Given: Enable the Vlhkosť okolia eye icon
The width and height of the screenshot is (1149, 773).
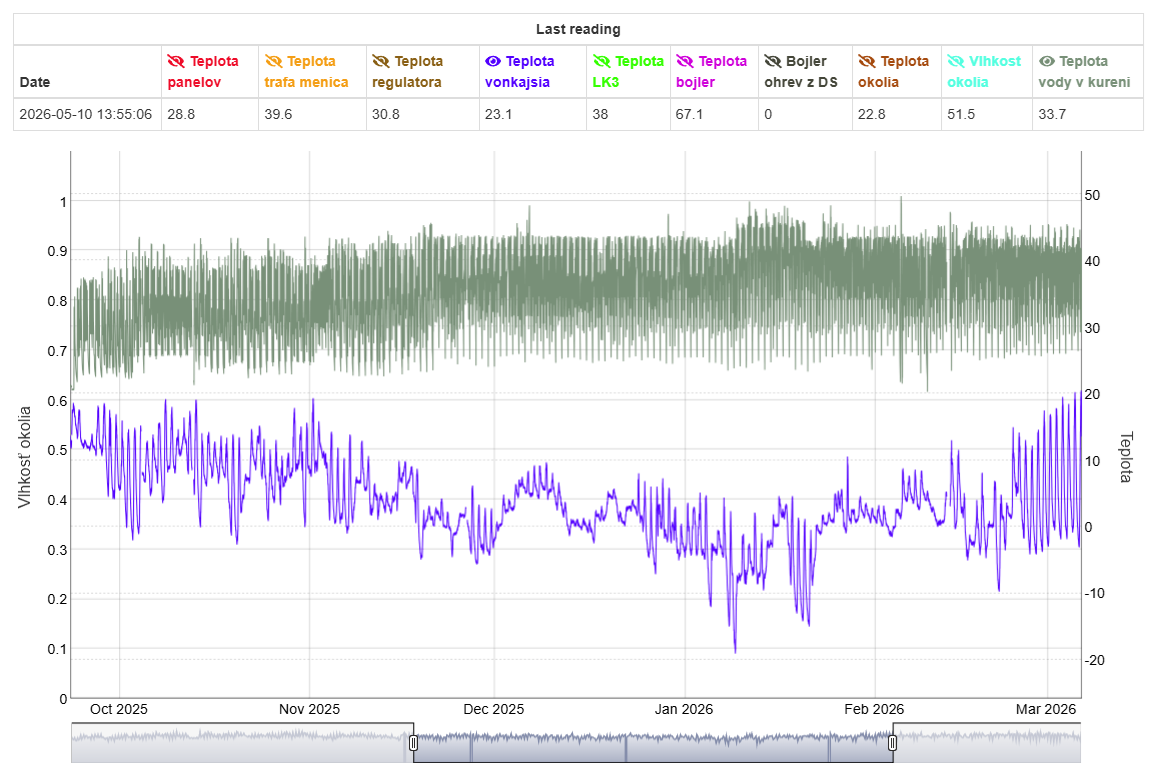Looking at the screenshot, I should (956, 62).
